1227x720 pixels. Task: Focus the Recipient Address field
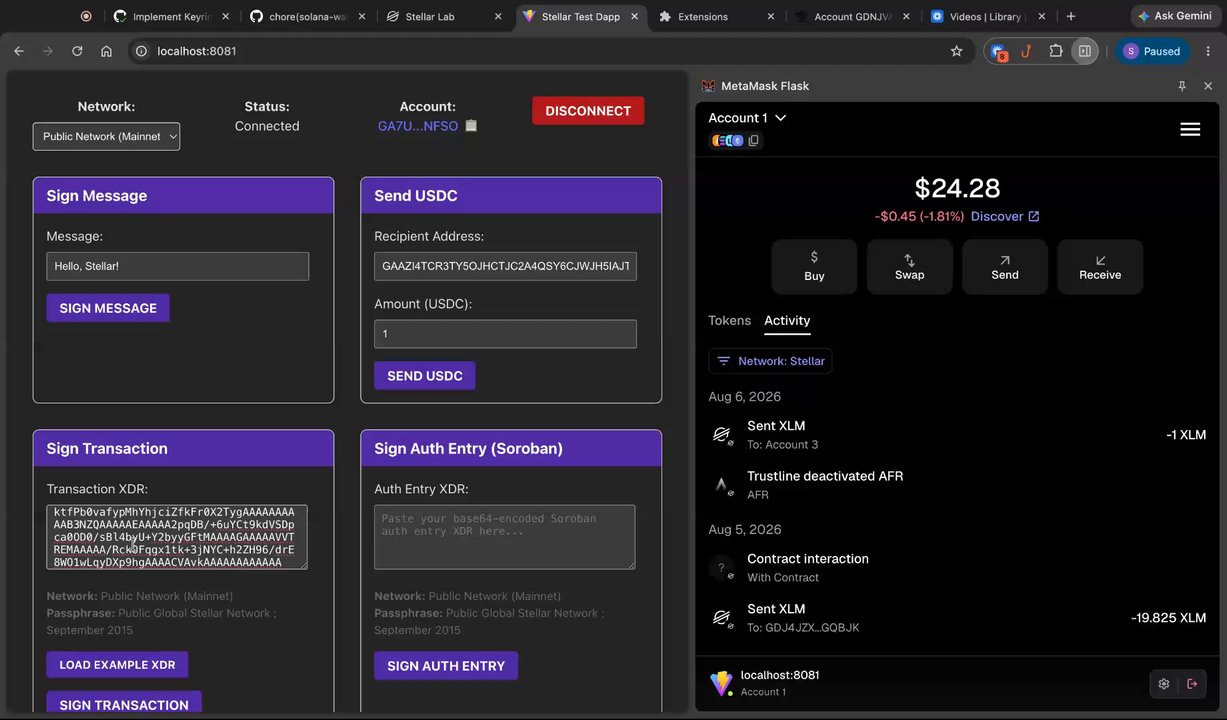[x=505, y=266]
